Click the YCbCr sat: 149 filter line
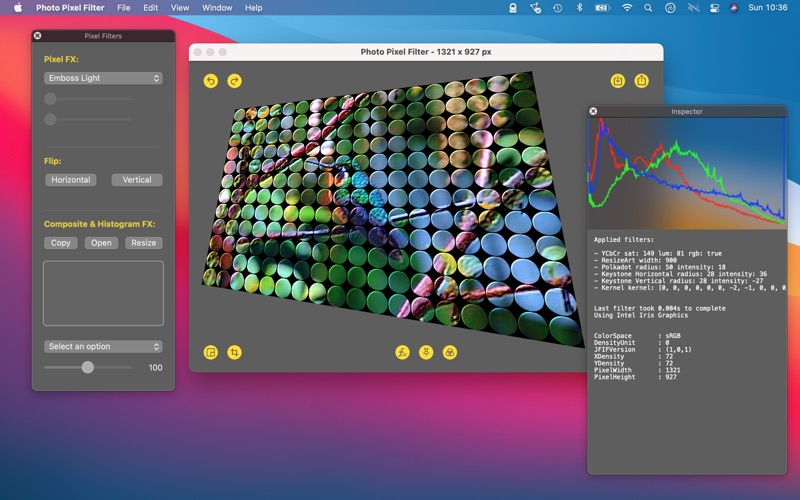Screen dimensions: 800x500 click(658, 253)
